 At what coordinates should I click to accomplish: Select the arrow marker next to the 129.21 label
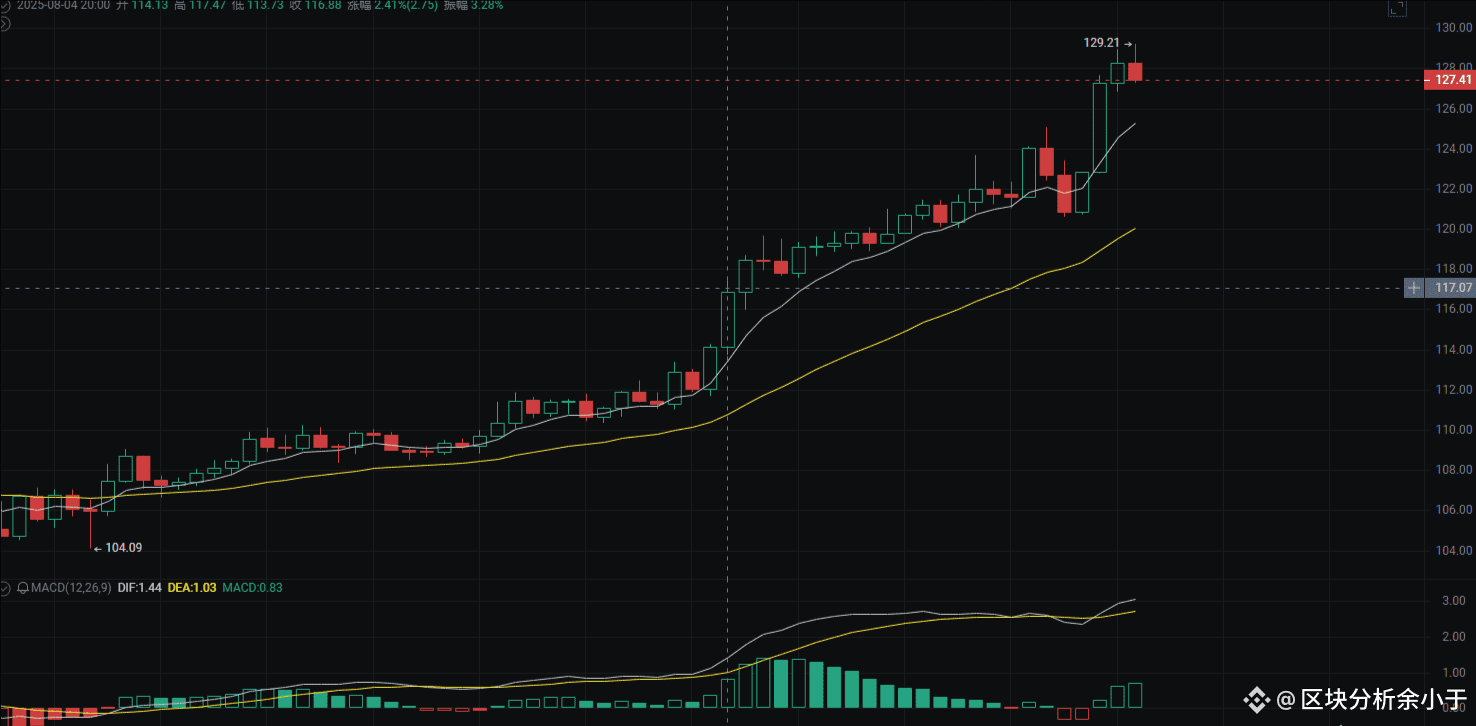1131,43
